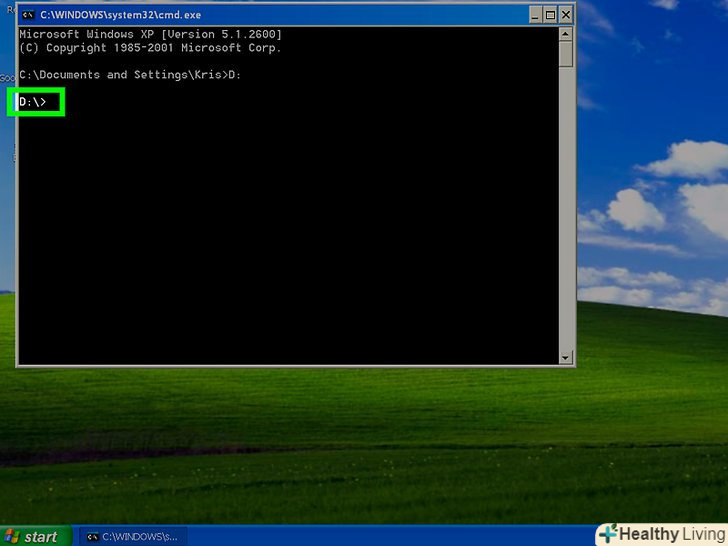Close the cmd.exe window
This screenshot has height=546, width=728.
tap(566, 15)
